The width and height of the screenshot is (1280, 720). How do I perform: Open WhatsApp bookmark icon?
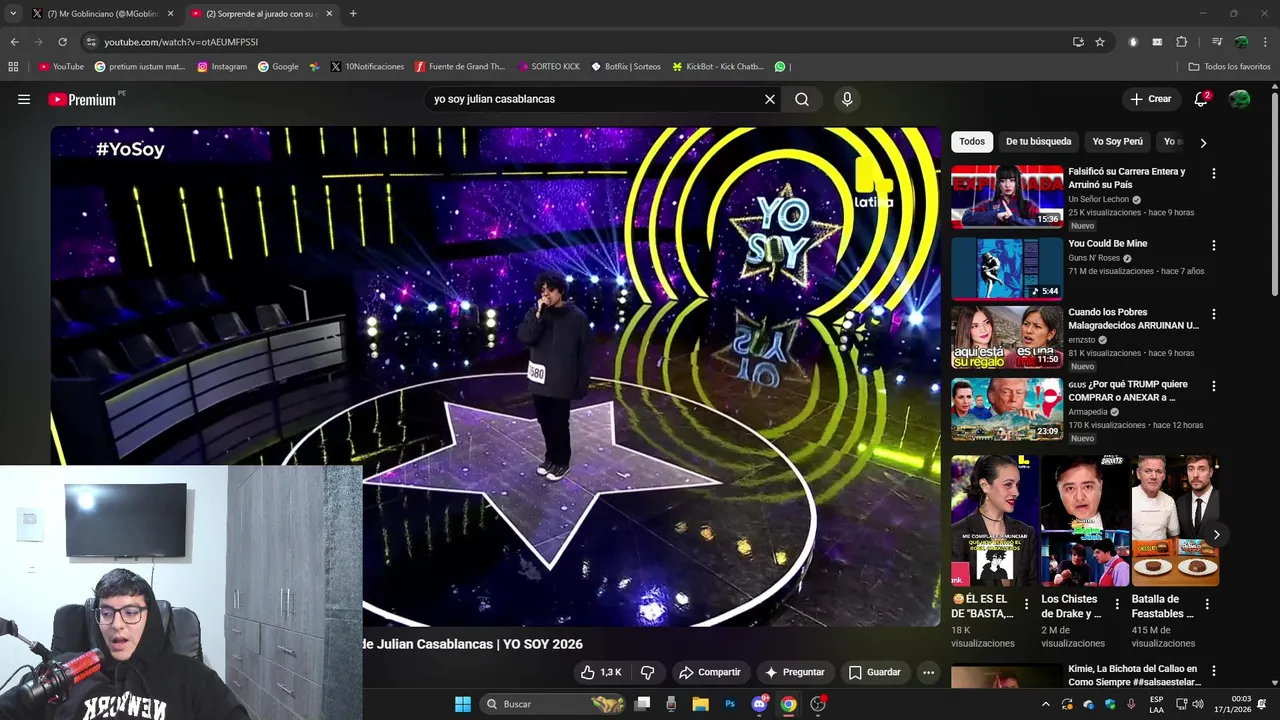(780, 67)
